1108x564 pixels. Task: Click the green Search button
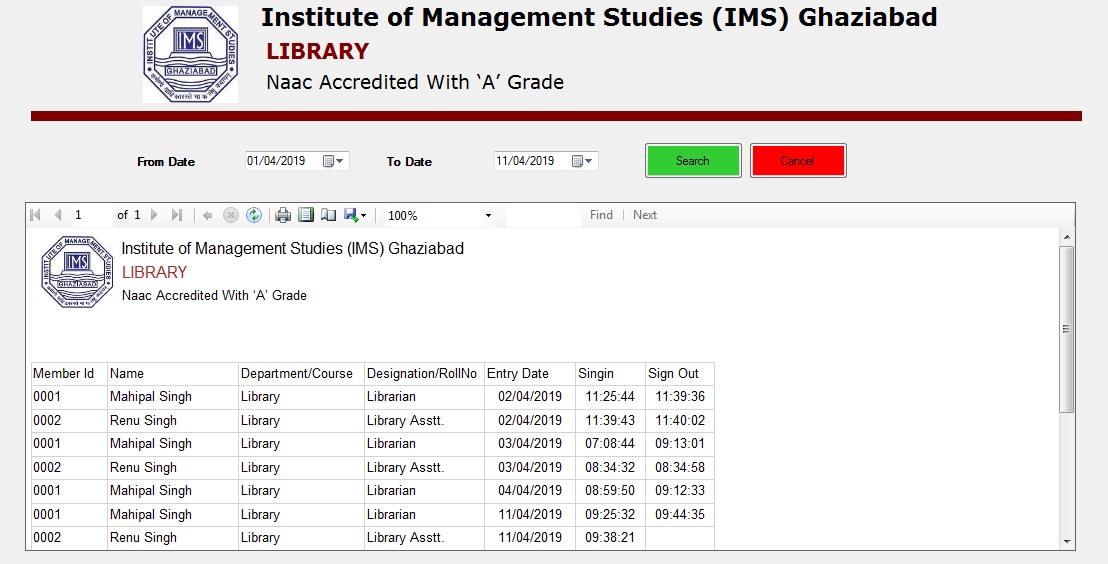click(693, 160)
